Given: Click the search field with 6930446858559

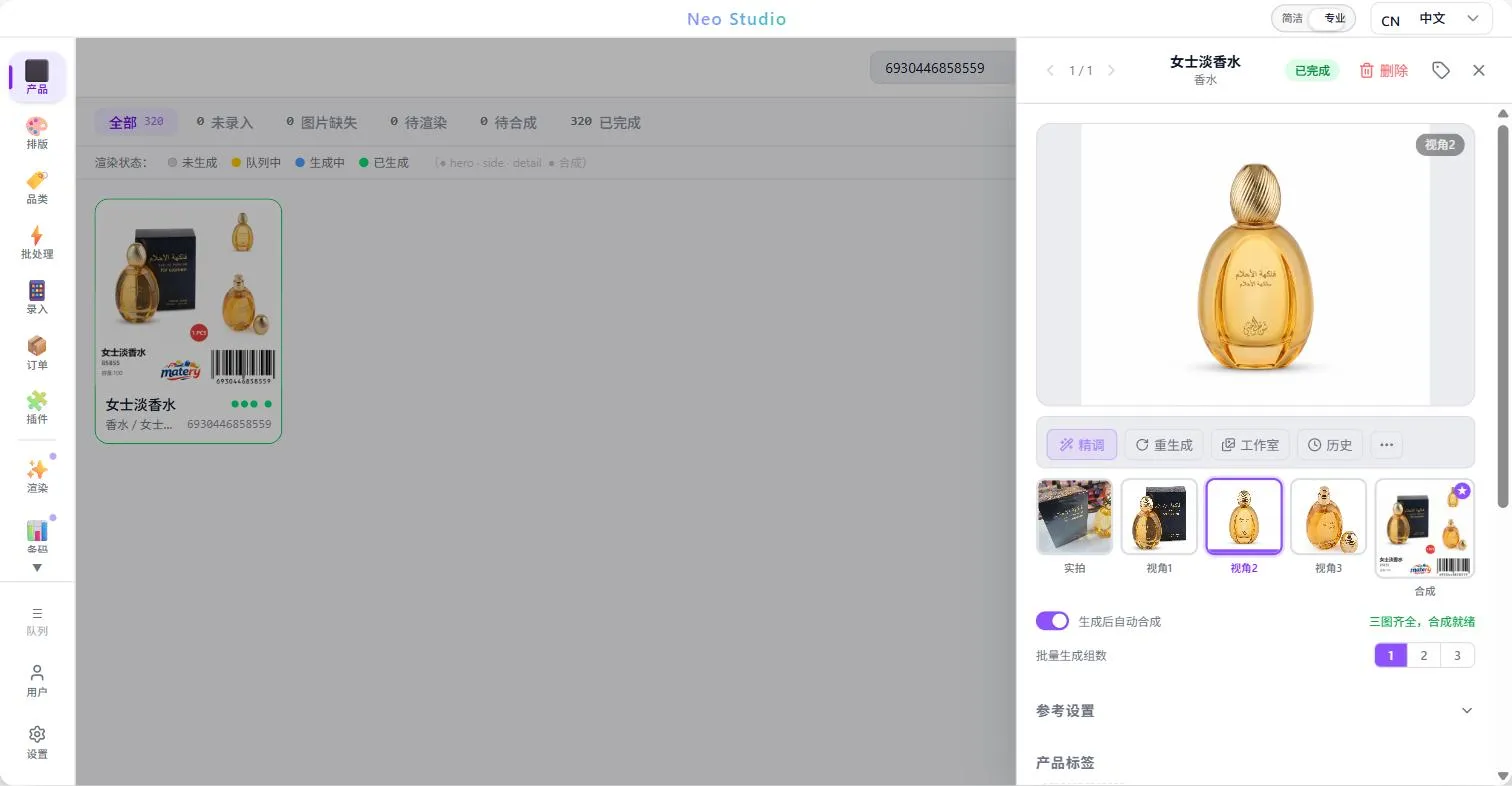Looking at the screenshot, I should tap(943, 68).
